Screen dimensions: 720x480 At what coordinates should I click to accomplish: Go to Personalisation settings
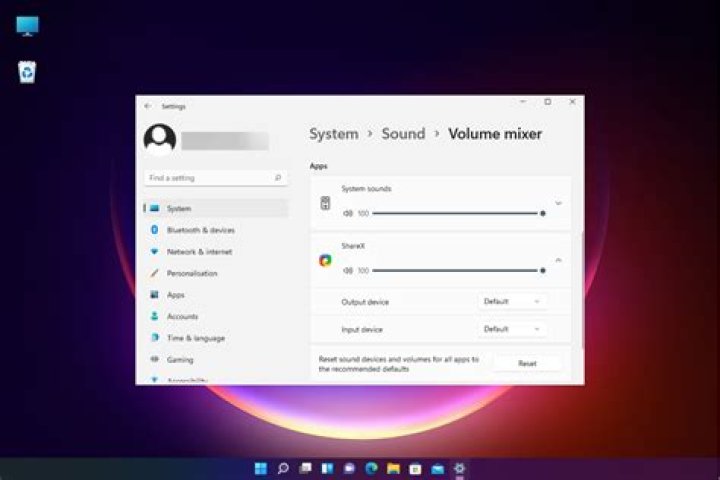pyautogui.click(x=191, y=273)
